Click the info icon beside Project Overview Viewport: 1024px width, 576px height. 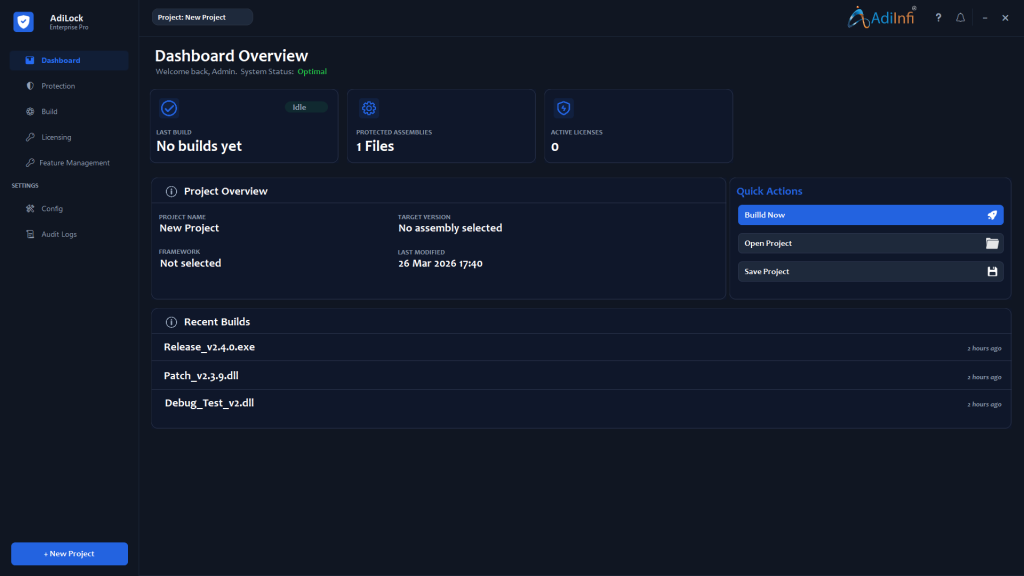[x=170, y=191]
